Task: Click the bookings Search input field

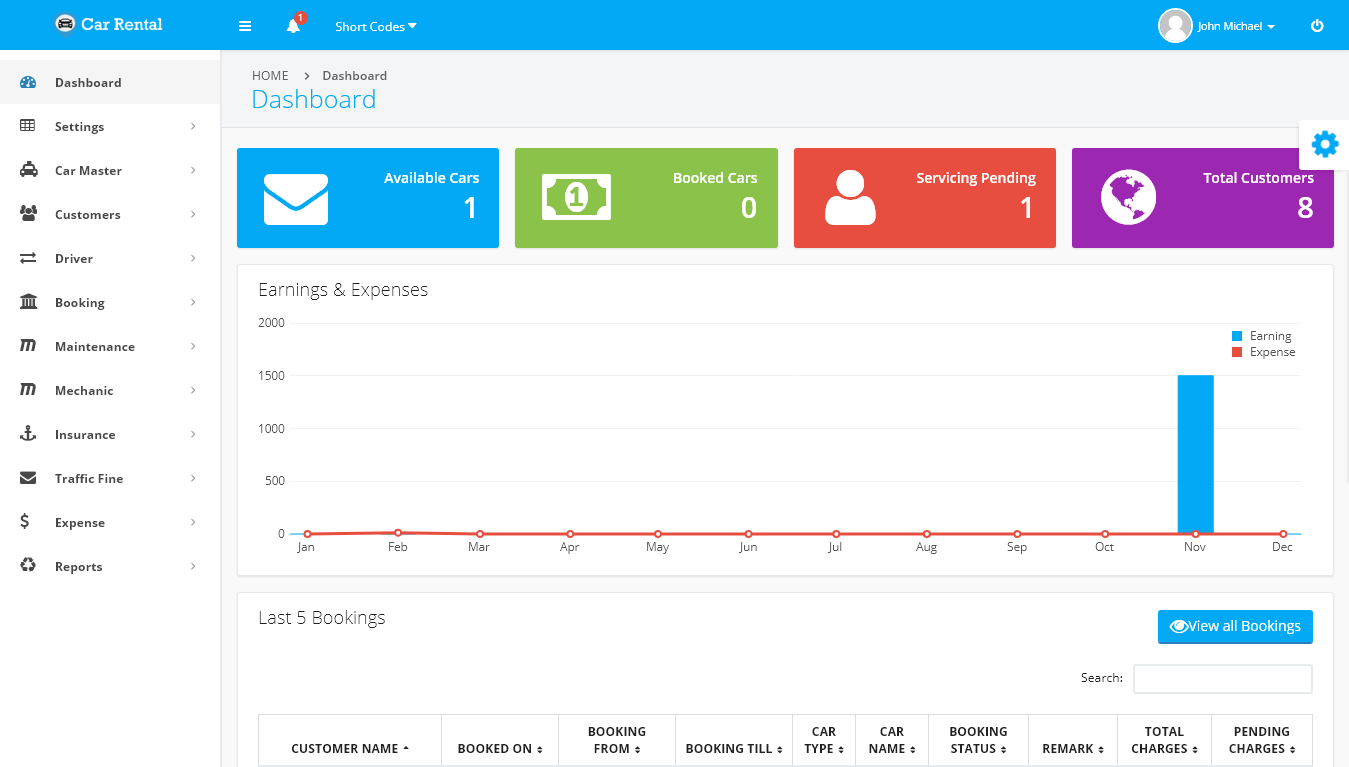Action: pos(1222,678)
